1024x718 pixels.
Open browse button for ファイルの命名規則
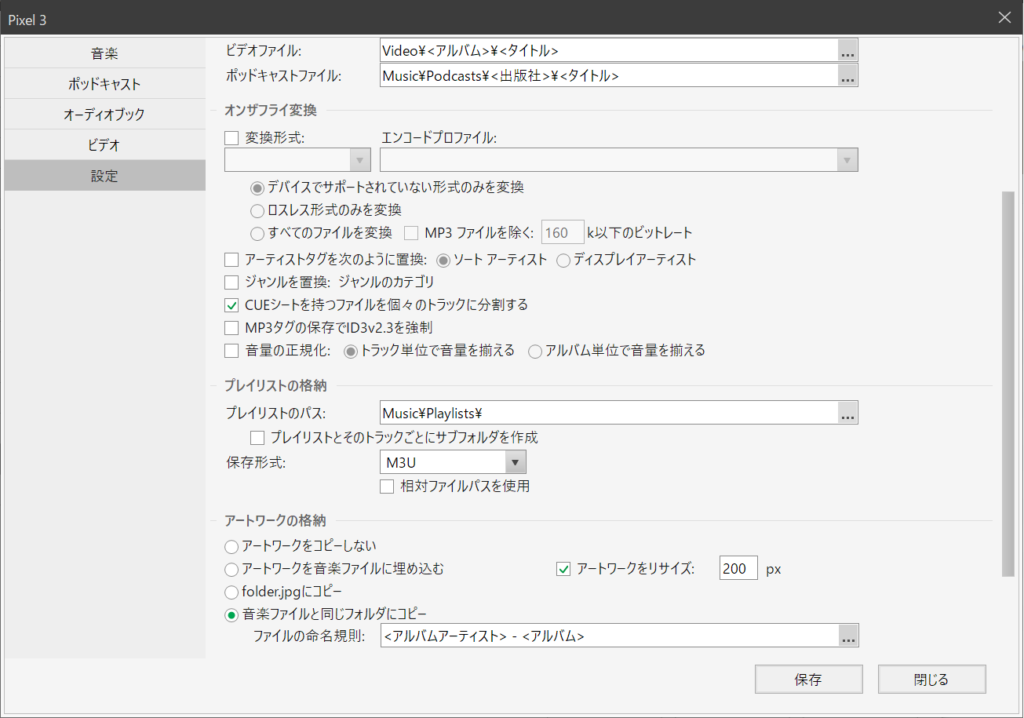[848, 636]
